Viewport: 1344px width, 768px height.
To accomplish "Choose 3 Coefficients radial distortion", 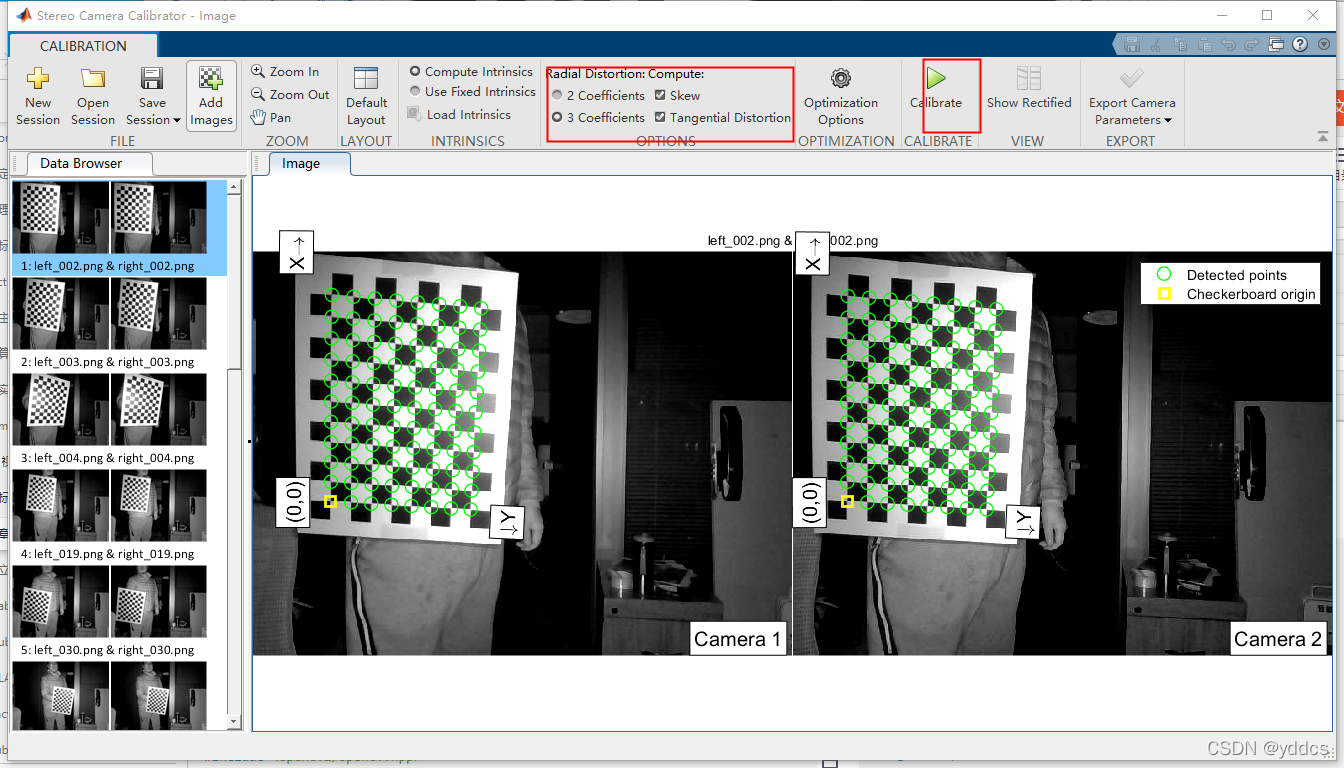I will pyautogui.click(x=598, y=118).
